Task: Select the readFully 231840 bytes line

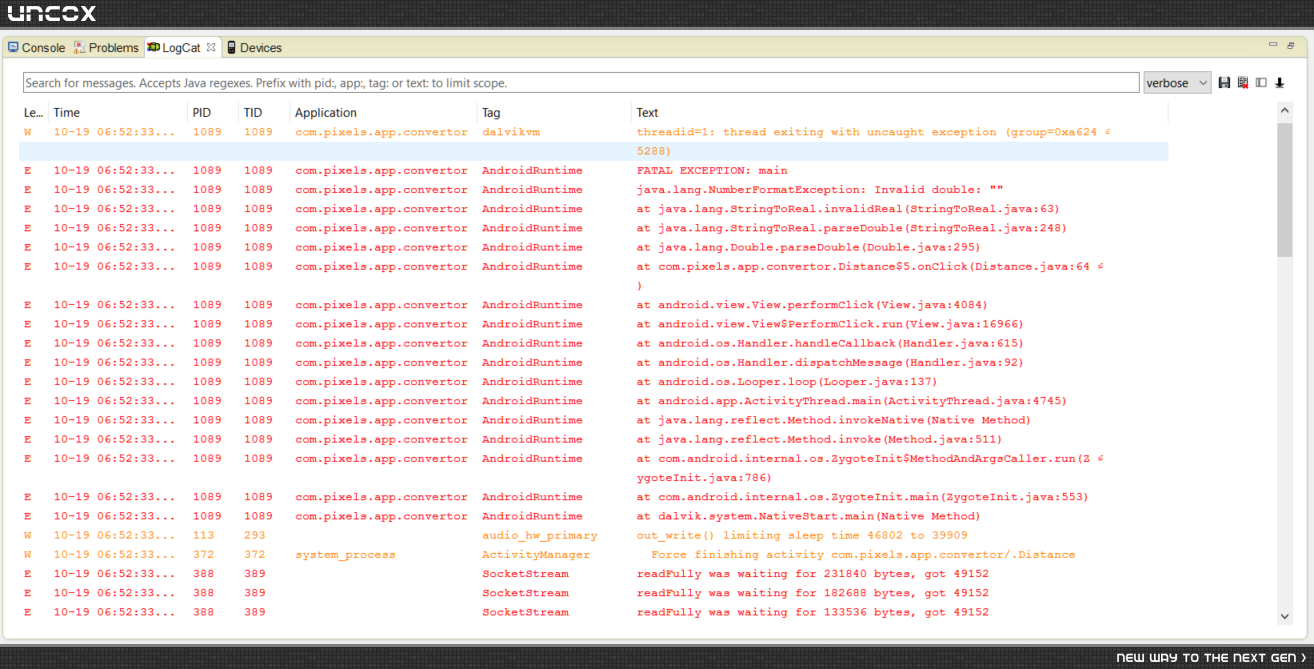Action: pyautogui.click(x=594, y=574)
